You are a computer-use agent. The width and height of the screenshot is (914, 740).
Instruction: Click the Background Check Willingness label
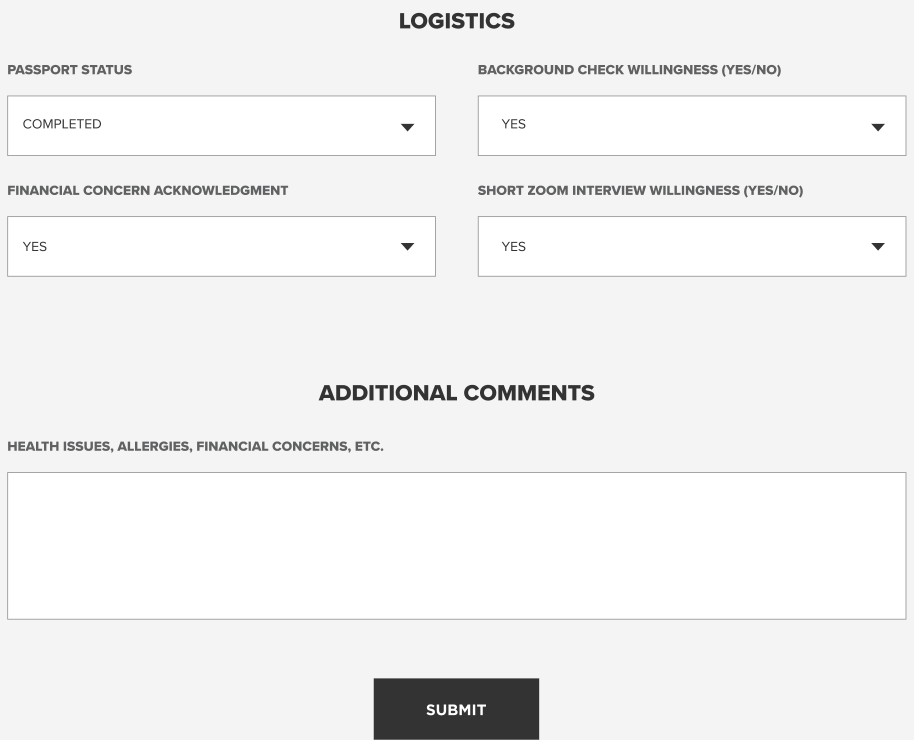(x=630, y=70)
